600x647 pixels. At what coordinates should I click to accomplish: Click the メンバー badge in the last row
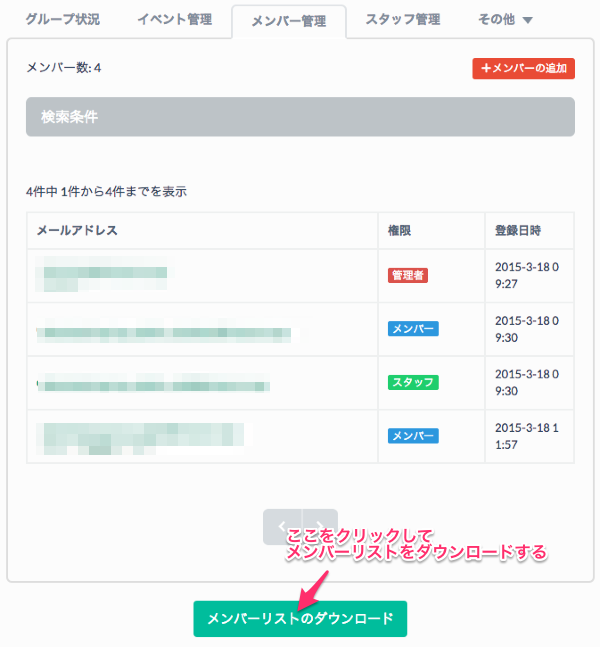coord(413,436)
